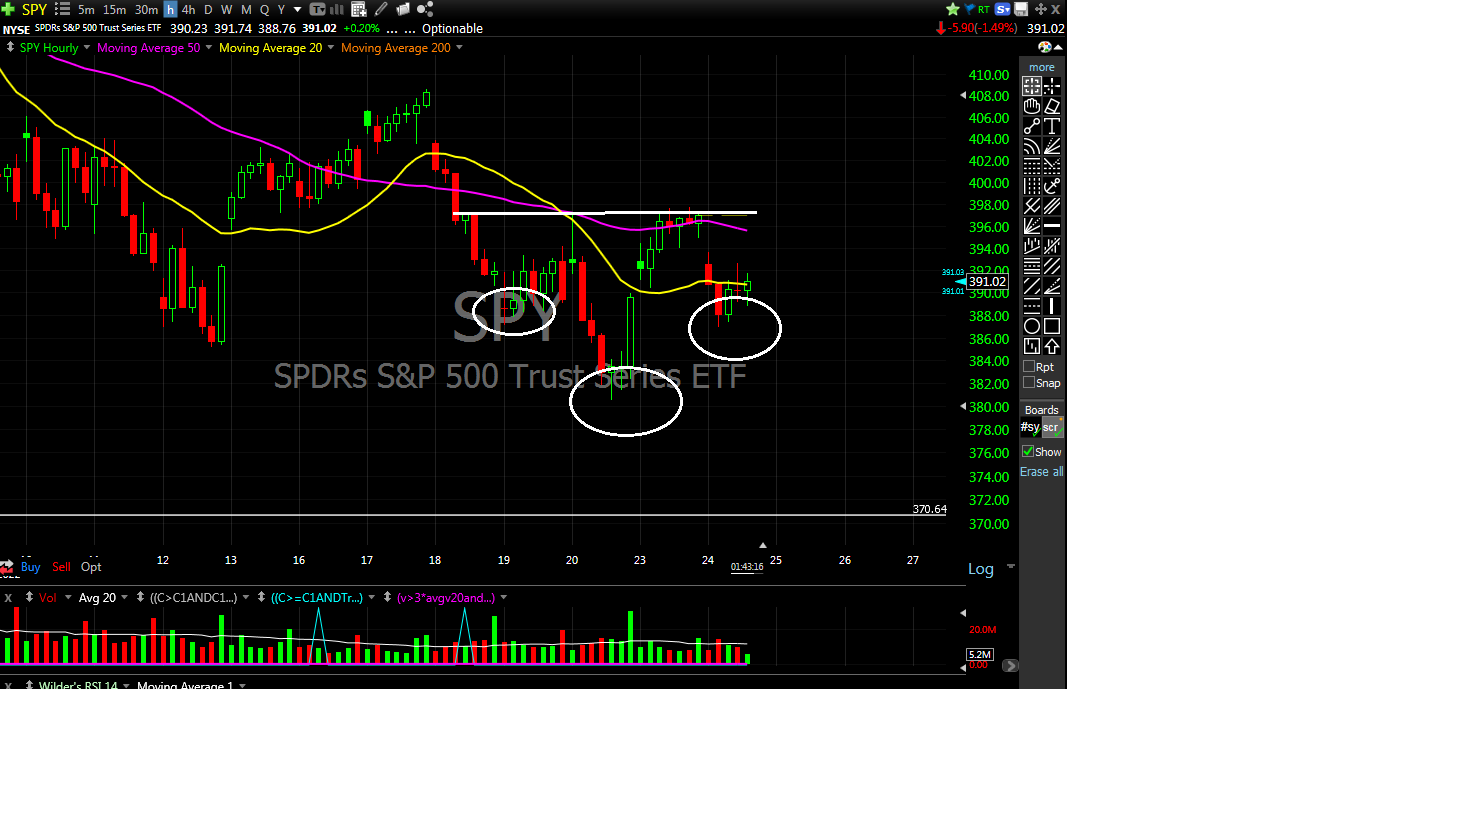Switch to the 30m timeframe
The width and height of the screenshot is (1459, 813).
pyautogui.click(x=146, y=10)
